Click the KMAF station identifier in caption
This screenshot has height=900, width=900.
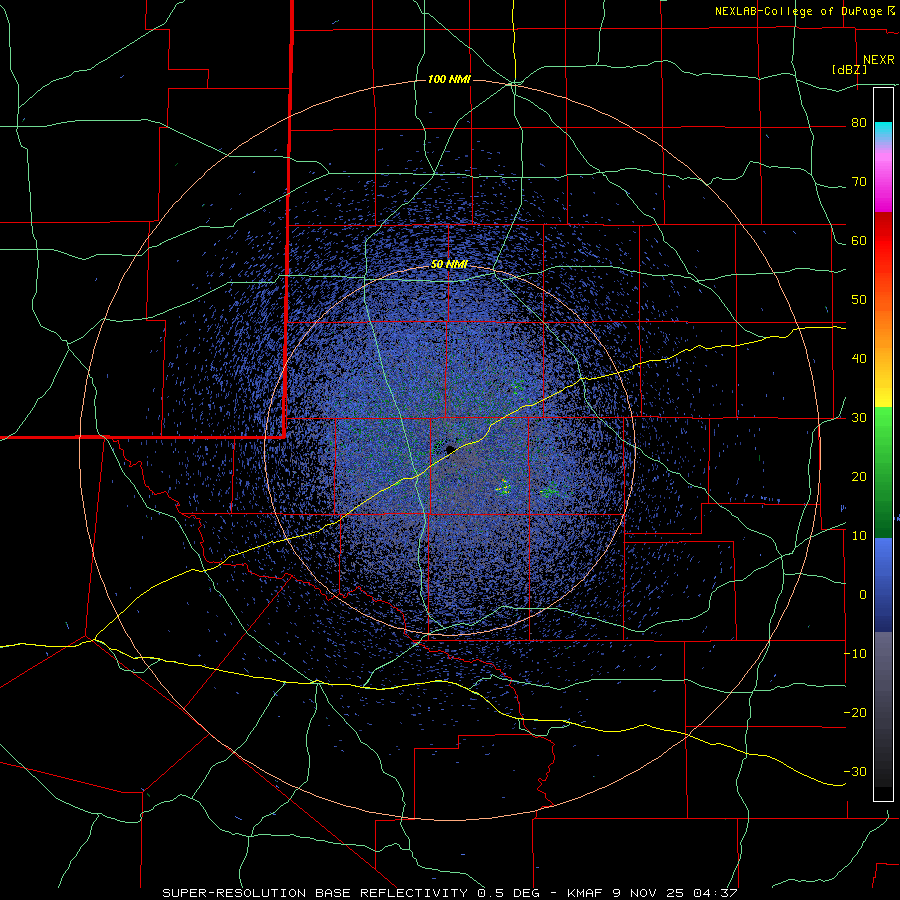[x=586, y=893]
